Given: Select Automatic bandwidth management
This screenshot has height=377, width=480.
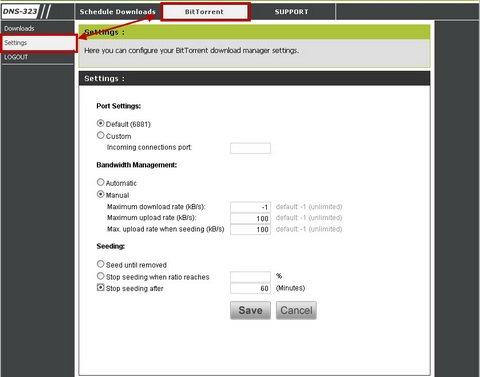Looking at the screenshot, I should tap(100, 182).
